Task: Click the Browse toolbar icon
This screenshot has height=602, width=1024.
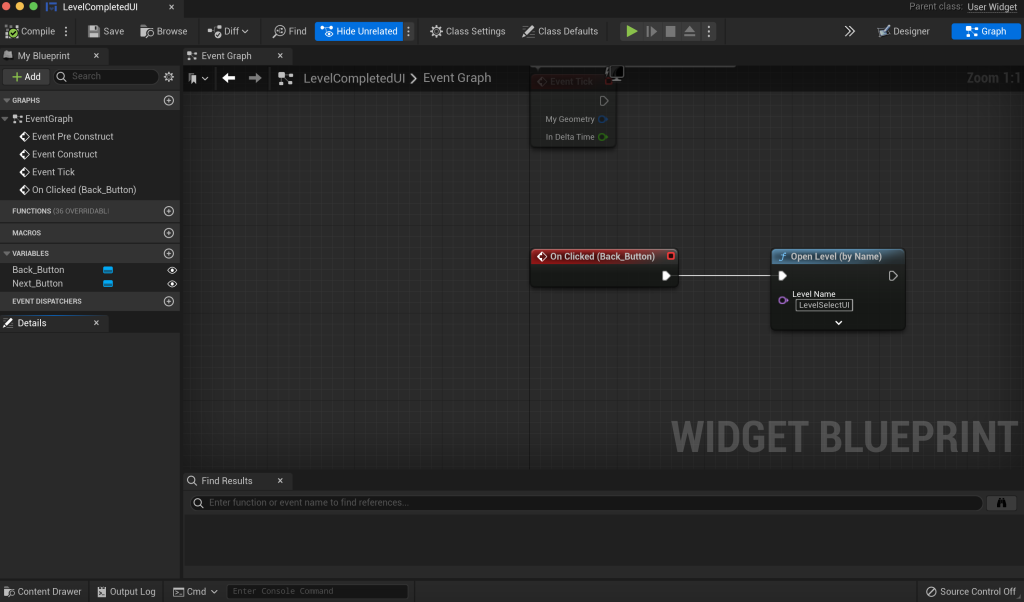Action: (x=148, y=31)
